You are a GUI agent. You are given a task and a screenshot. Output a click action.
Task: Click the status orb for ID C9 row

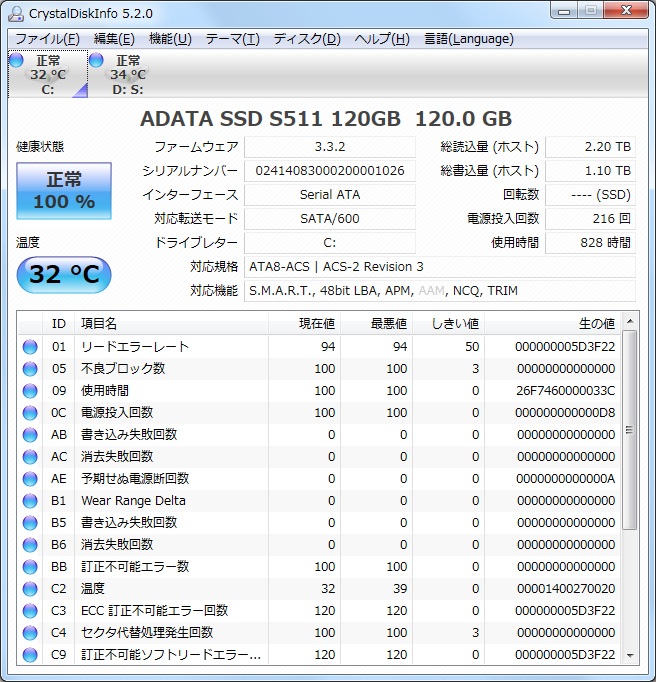click(30, 655)
